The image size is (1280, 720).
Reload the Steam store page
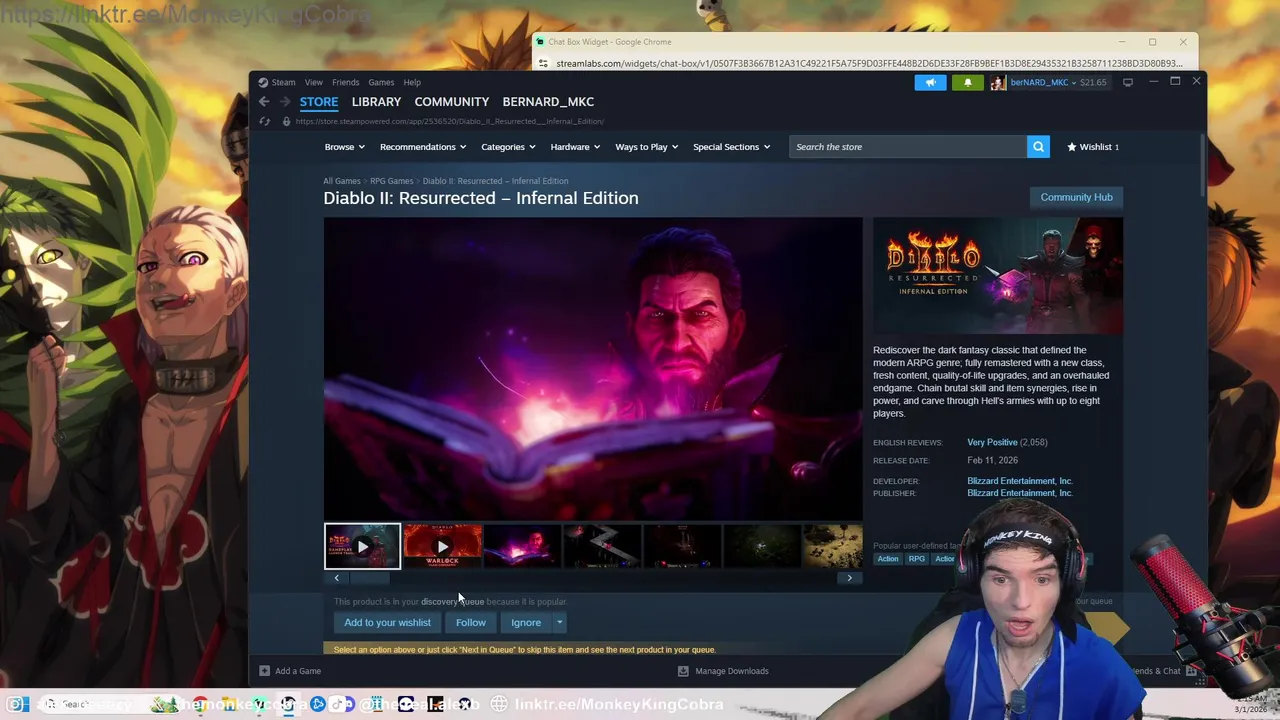pyautogui.click(x=264, y=121)
